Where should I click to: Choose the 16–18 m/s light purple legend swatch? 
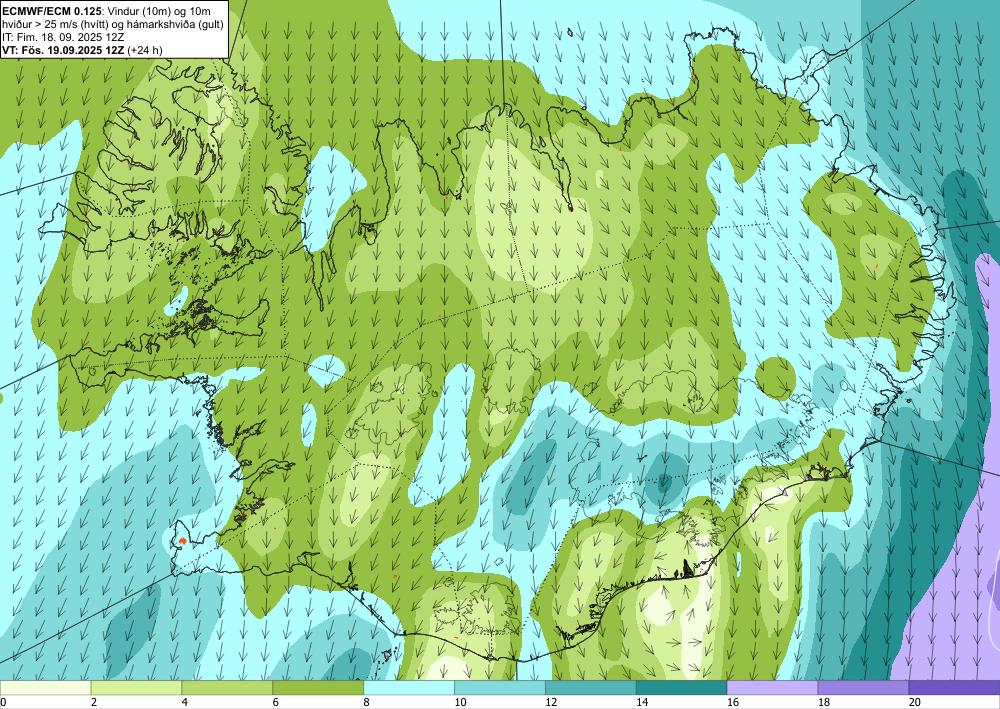pyautogui.click(x=772, y=688)
